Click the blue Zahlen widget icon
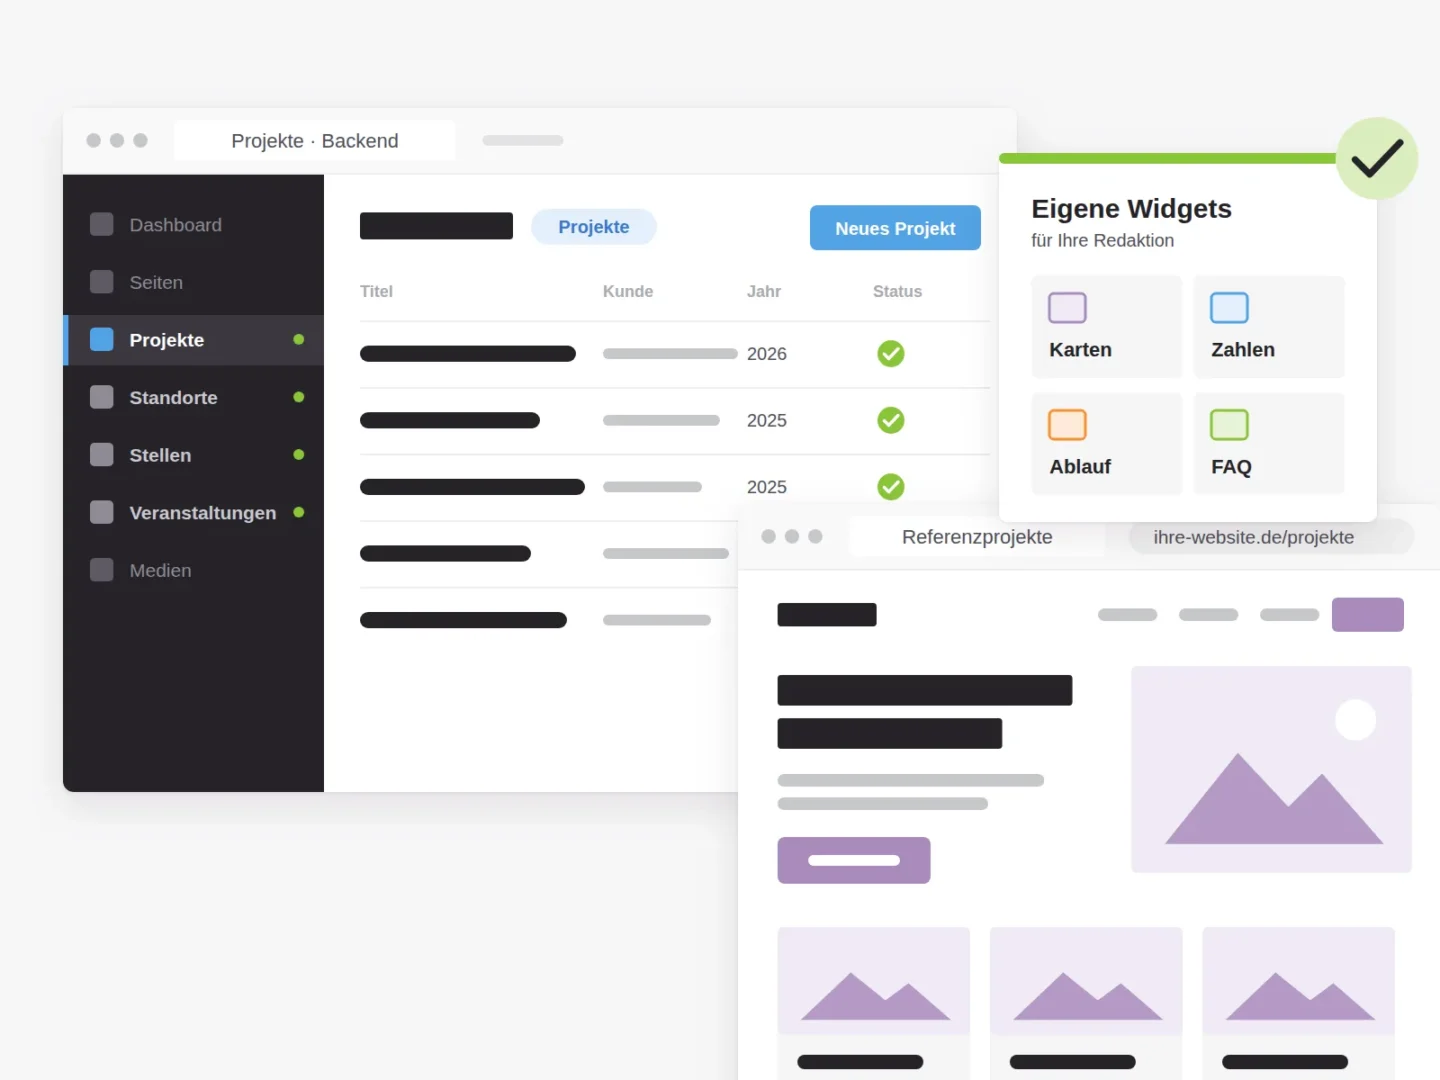The image size is (1440, 1080). tap(1229, 308)
